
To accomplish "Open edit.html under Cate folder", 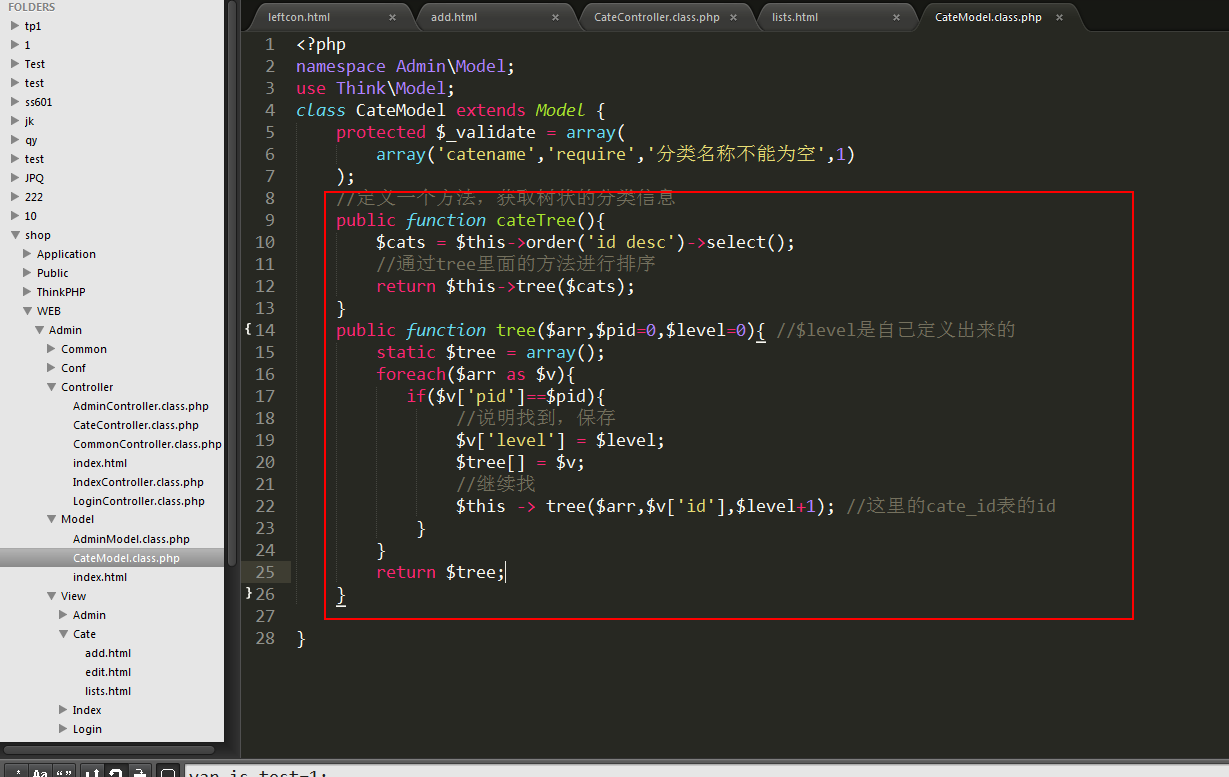I will pos(108,672).
